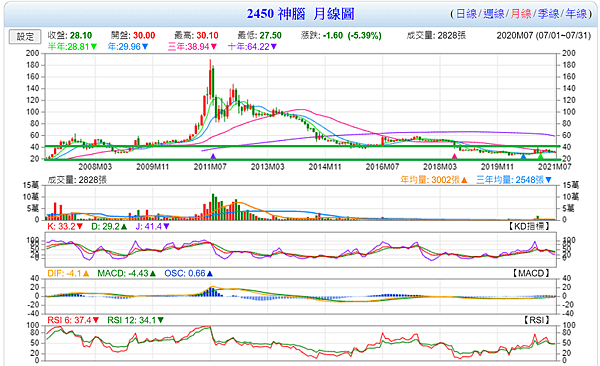Screen dimensions: 600x366
Task: Click the blue triangle marker on price axis
Action: coord(523,156)
